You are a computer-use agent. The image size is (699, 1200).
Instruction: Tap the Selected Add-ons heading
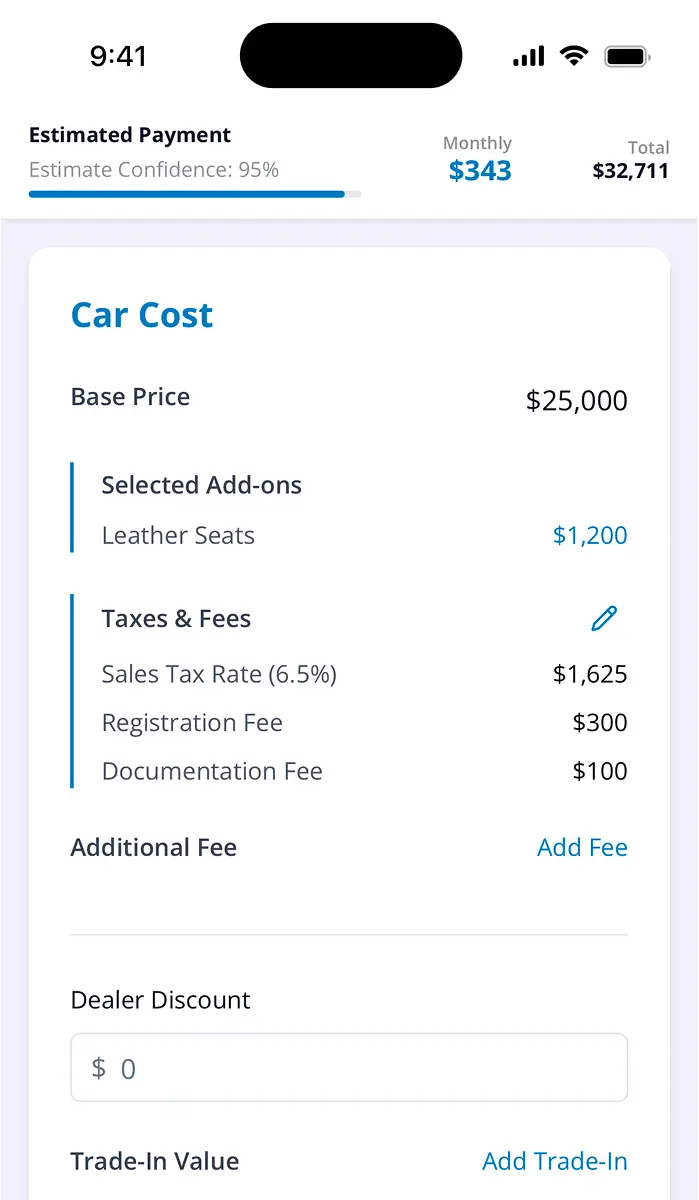pos(201,485)
